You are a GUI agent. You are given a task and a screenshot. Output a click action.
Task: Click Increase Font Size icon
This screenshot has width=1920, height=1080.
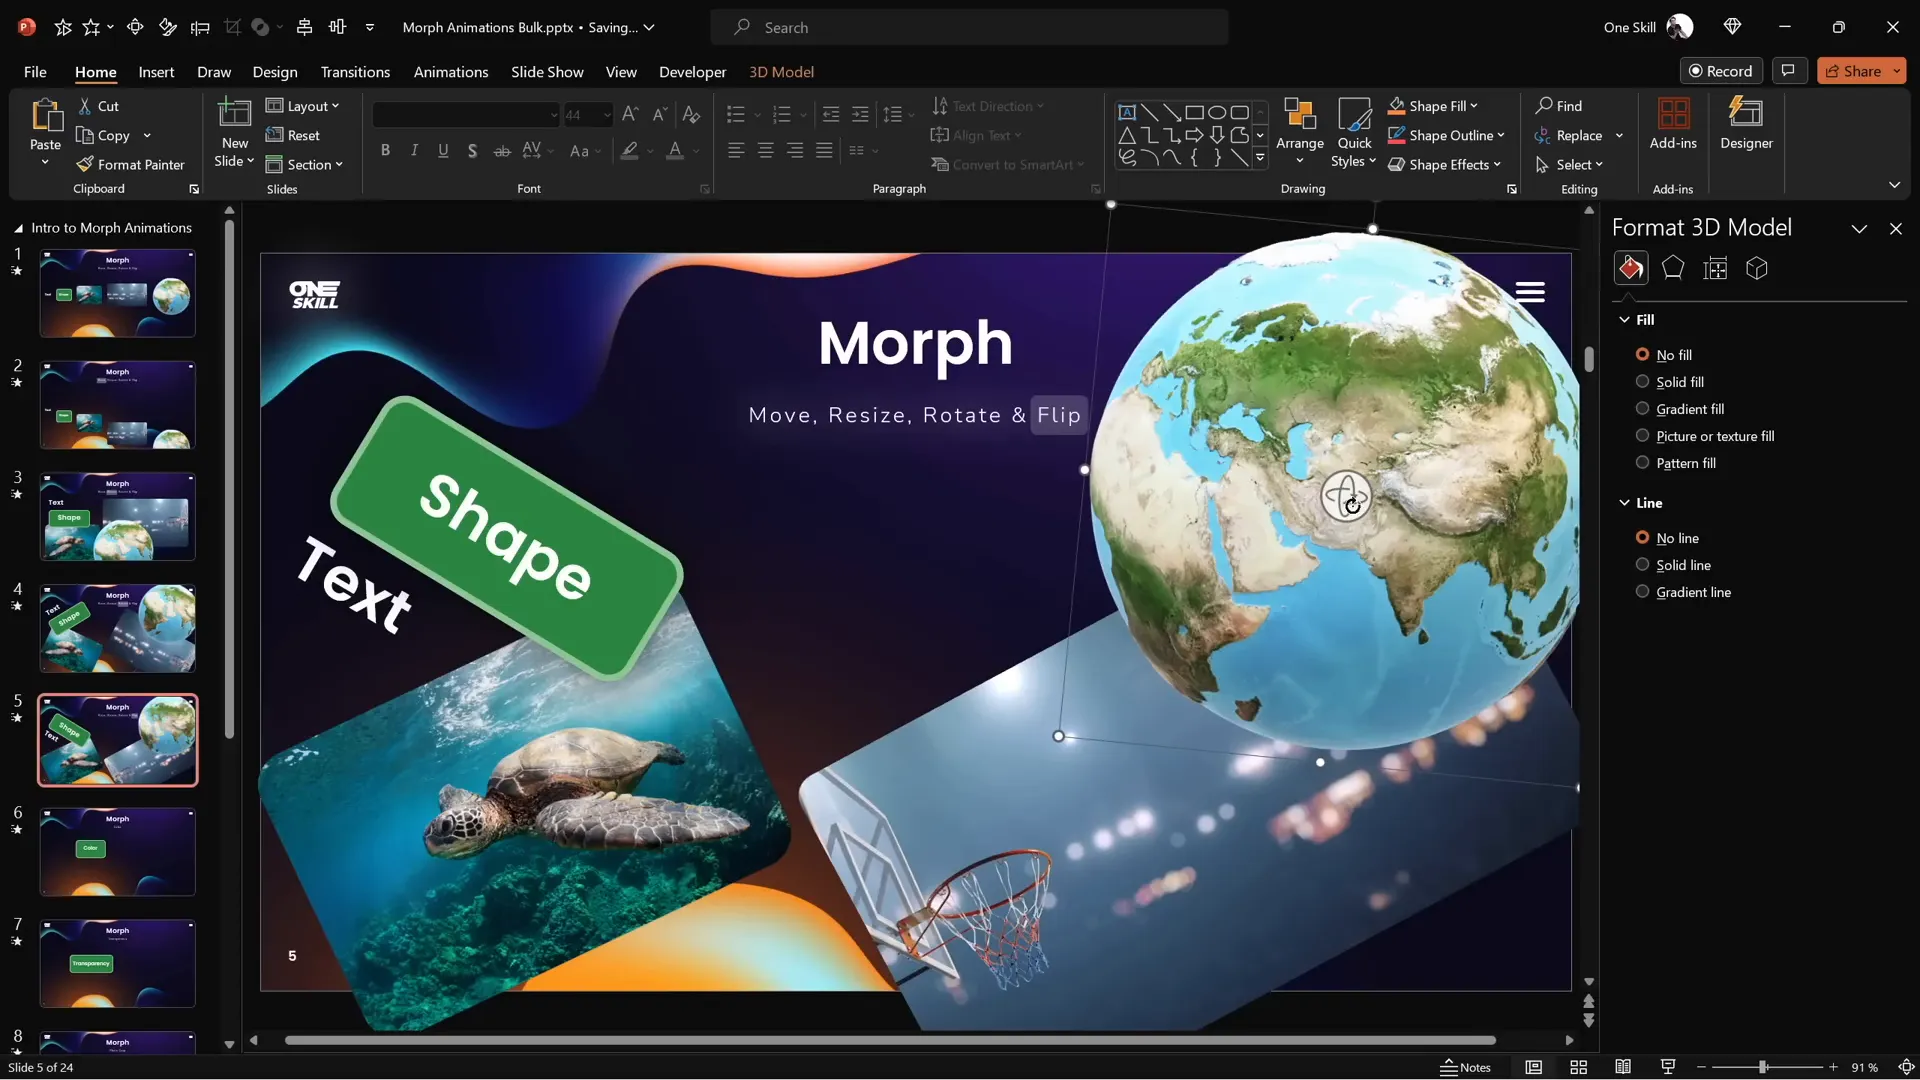point(630,115)
